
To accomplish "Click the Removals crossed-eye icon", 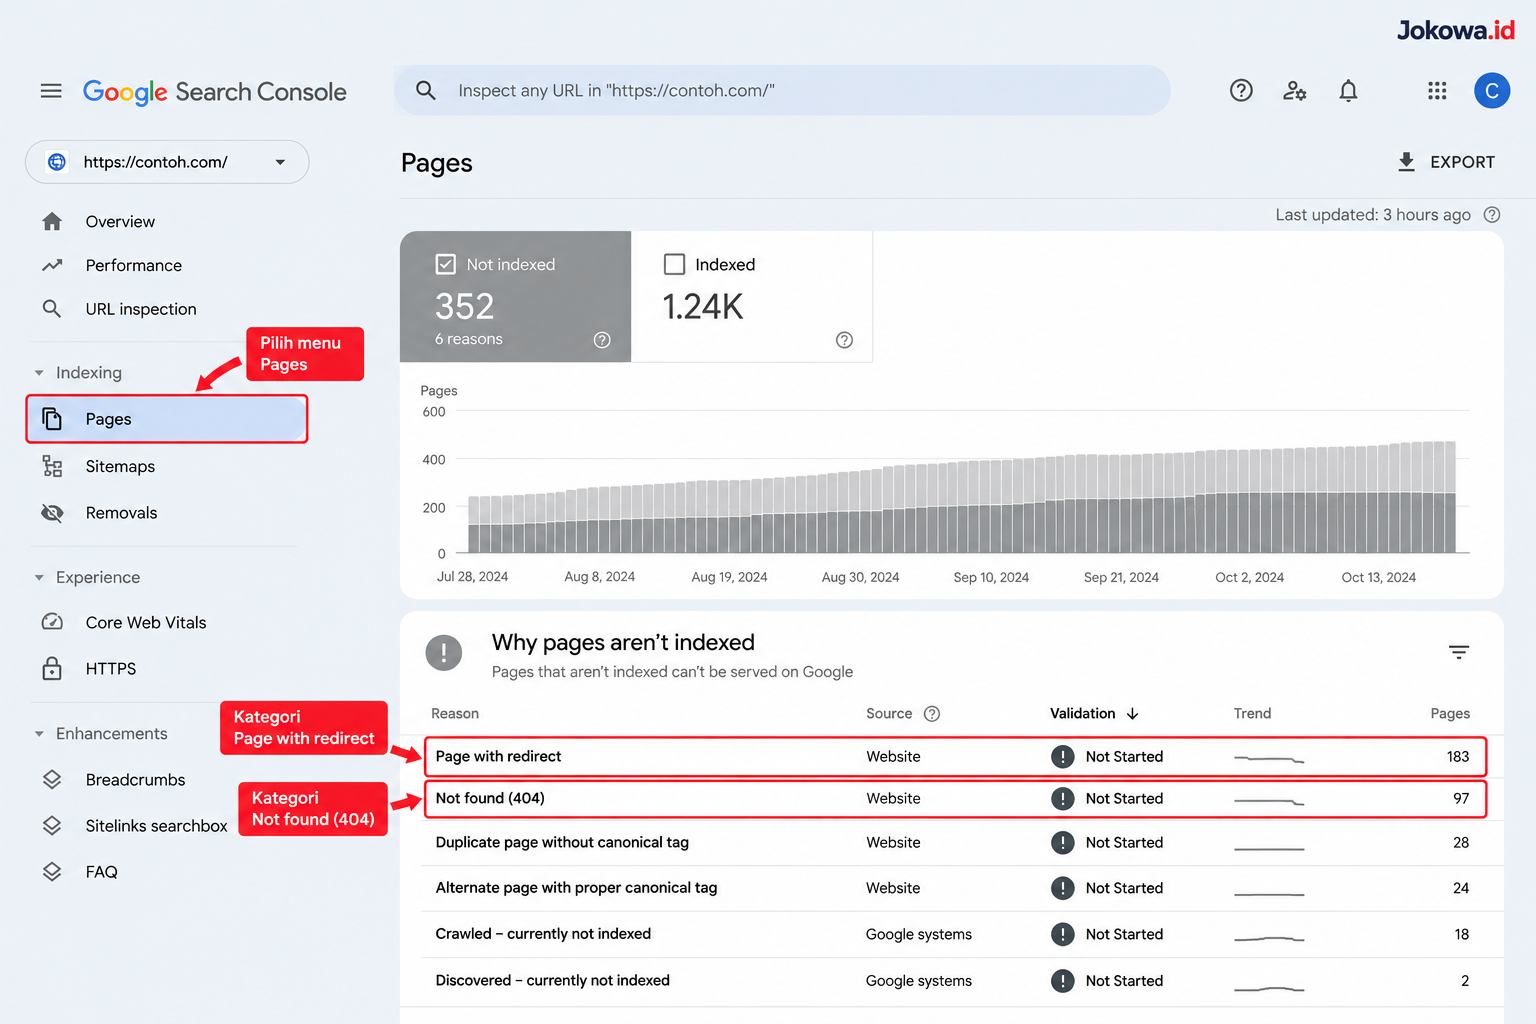I will [x=52, y=513].
